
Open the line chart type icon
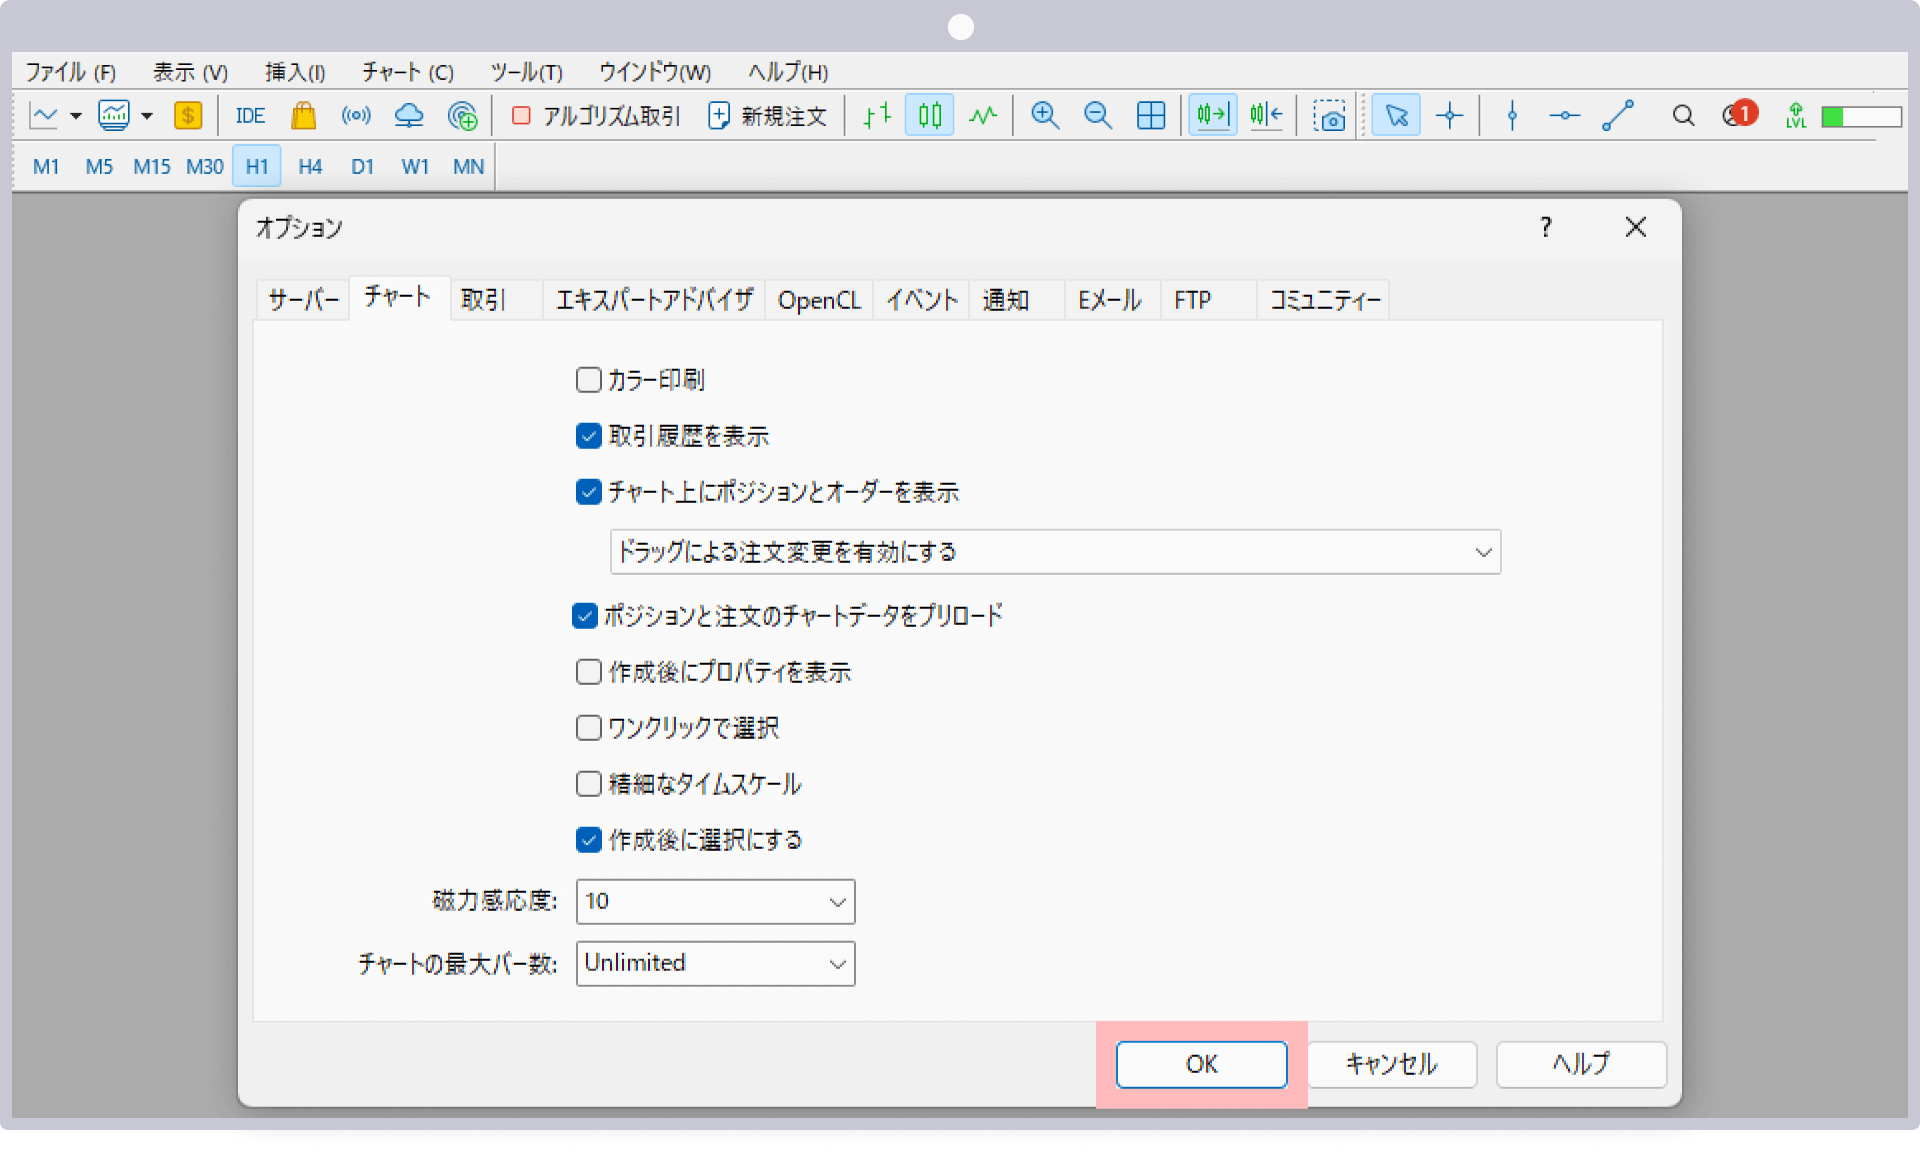[44, 116]
